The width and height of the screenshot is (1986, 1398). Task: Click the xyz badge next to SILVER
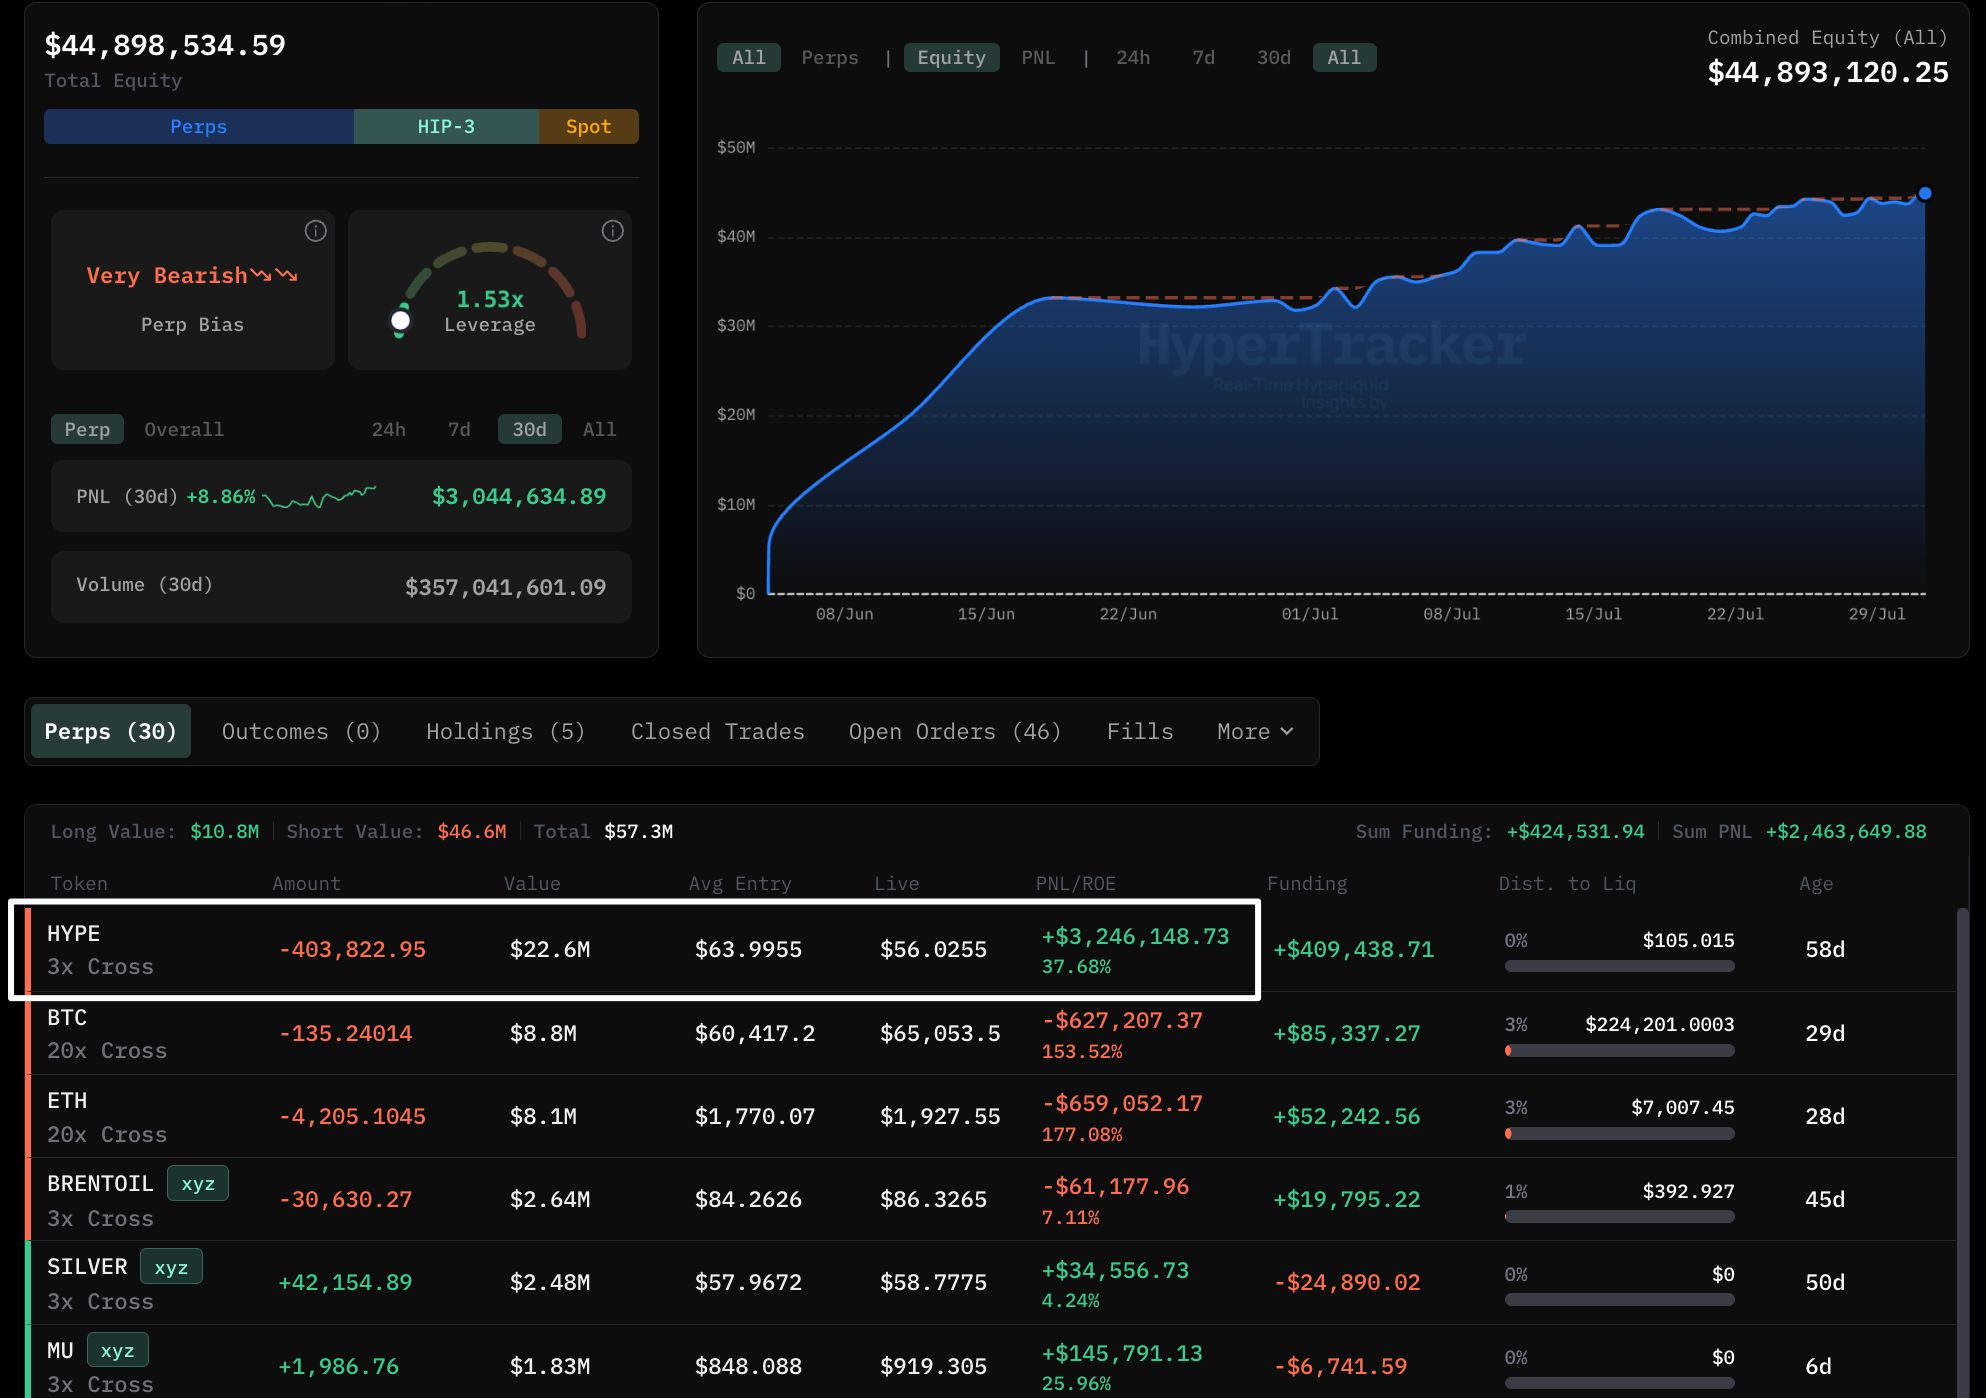(171, 1266)
